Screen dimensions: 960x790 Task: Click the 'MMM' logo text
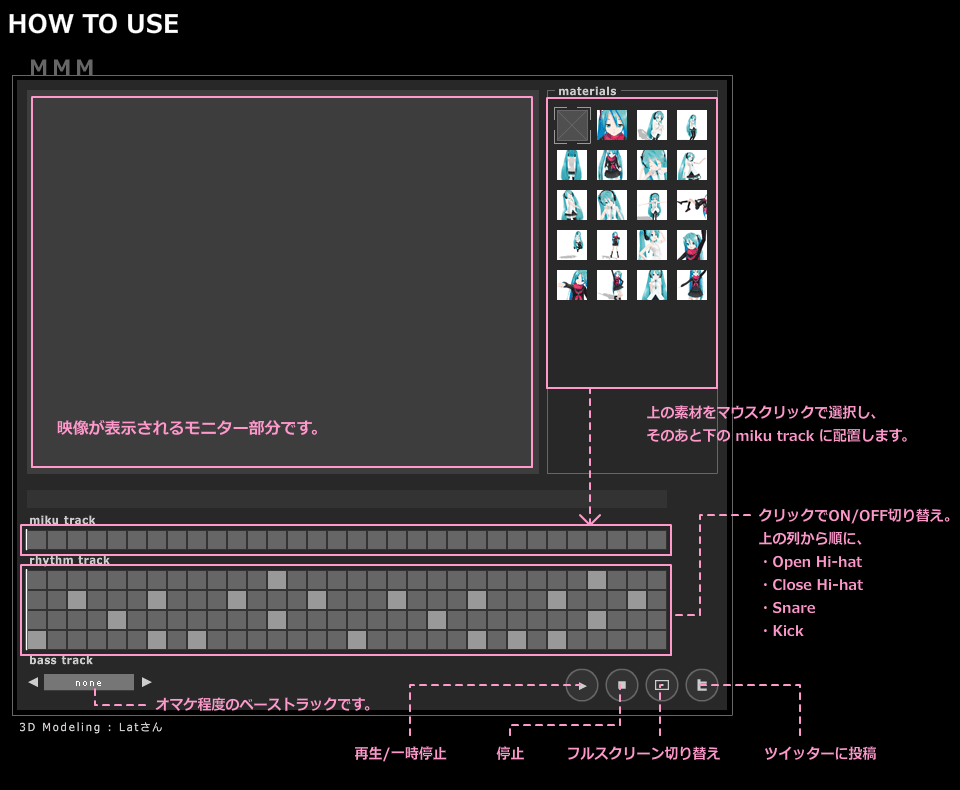62,67
